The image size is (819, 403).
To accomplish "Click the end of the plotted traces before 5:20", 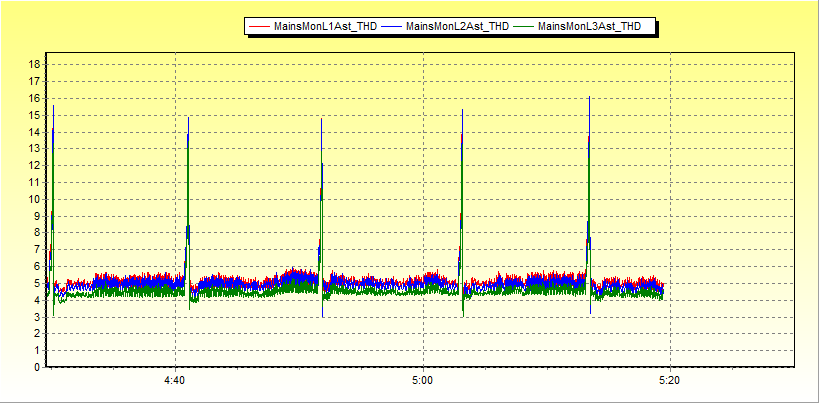I will [662, 289].
